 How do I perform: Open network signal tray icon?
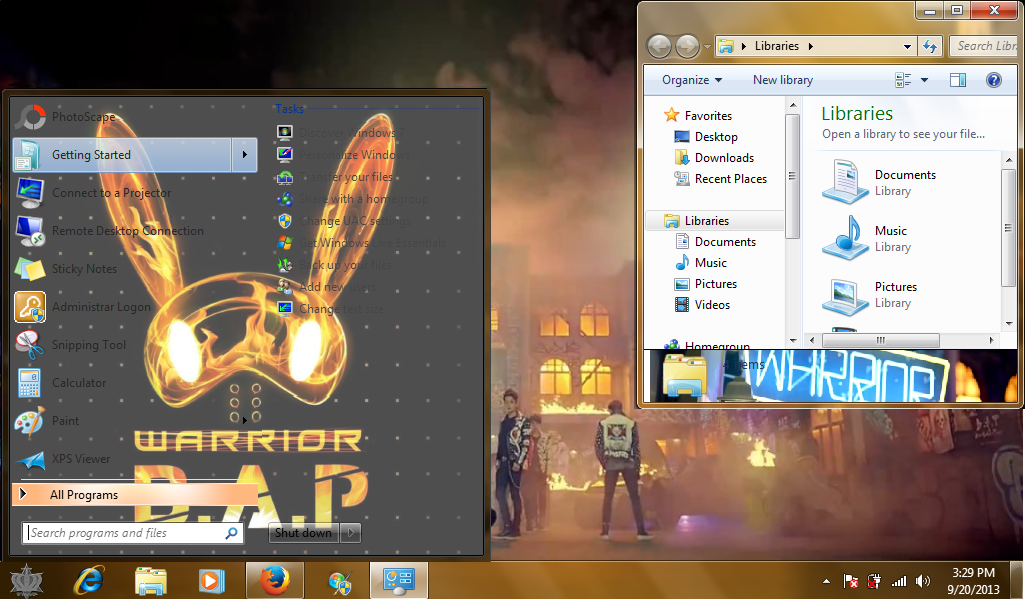(x=899, y=581)
